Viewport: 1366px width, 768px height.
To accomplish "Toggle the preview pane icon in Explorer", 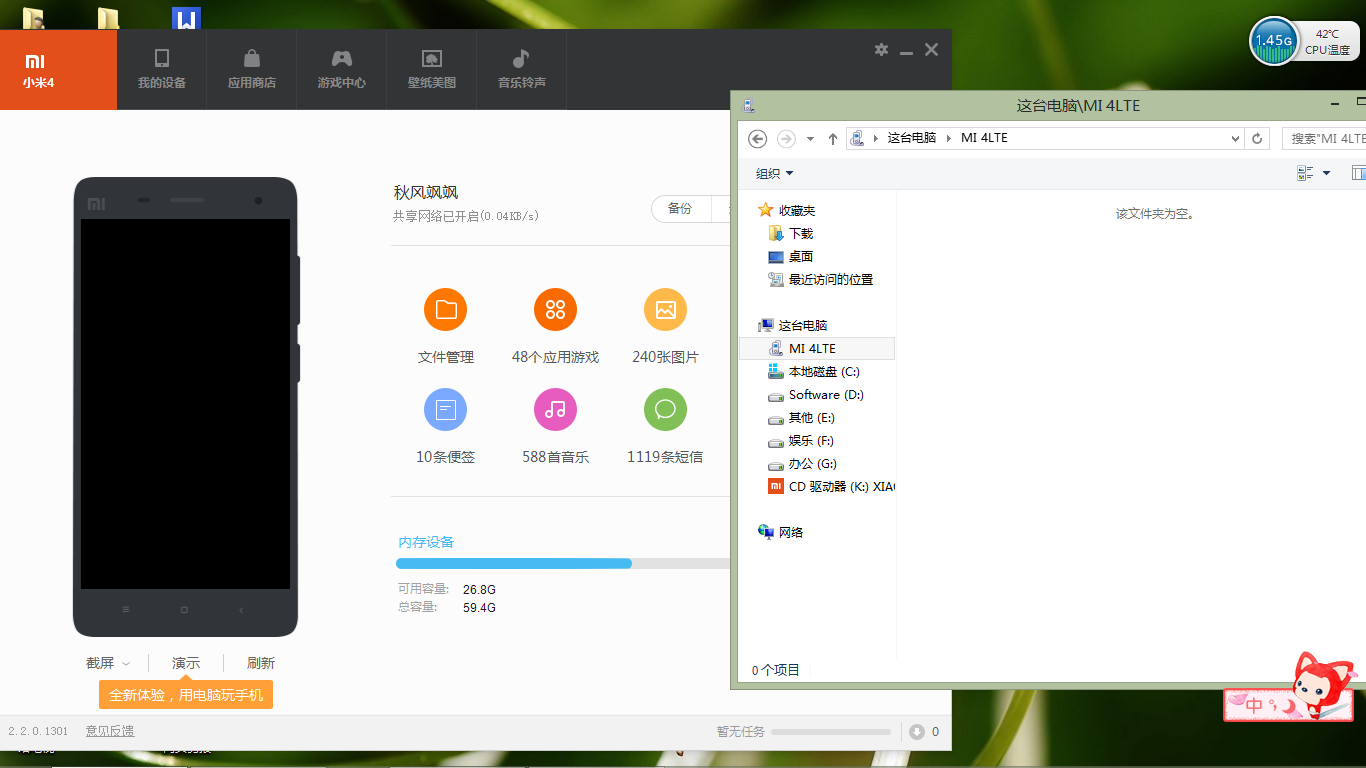I will pyautogui.click(x=1359, y=173).
